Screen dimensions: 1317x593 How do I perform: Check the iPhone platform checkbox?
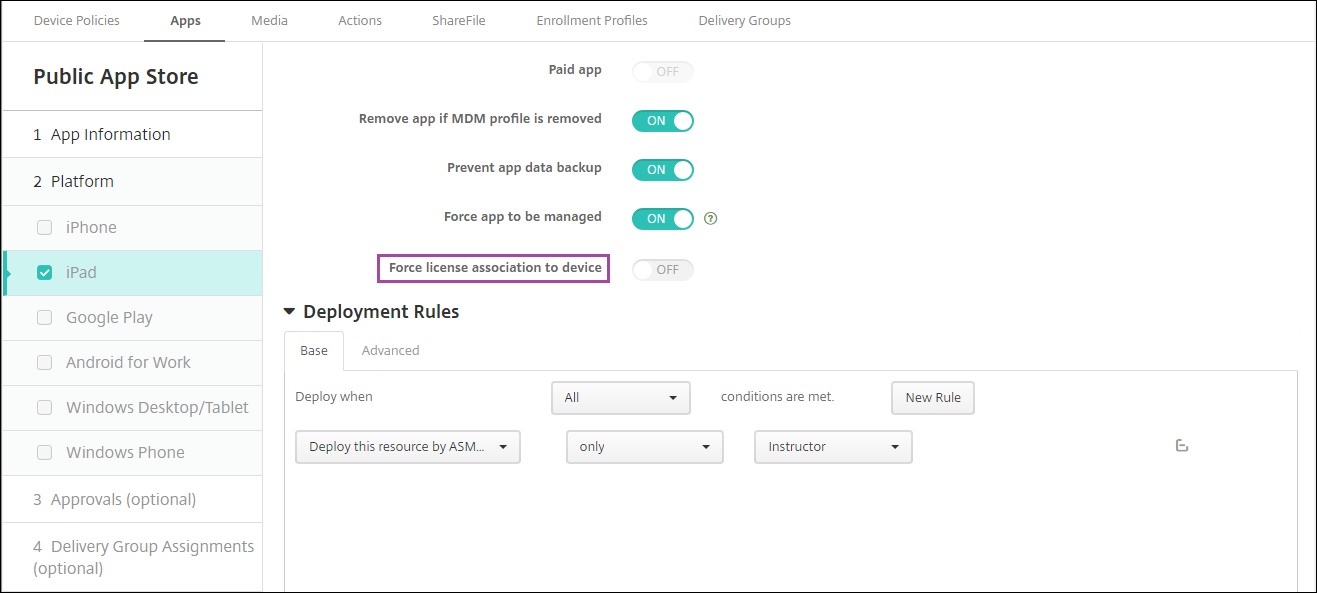[x=44, y=228]
